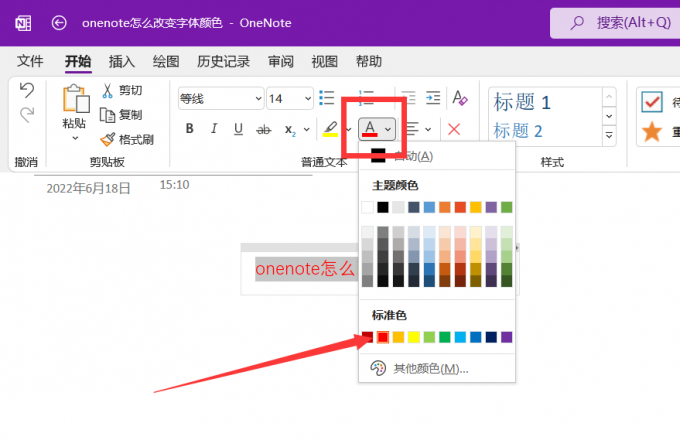This screenshot has height=447, width=680.
Task: Clear all formatting
Action: click(460, 98)
